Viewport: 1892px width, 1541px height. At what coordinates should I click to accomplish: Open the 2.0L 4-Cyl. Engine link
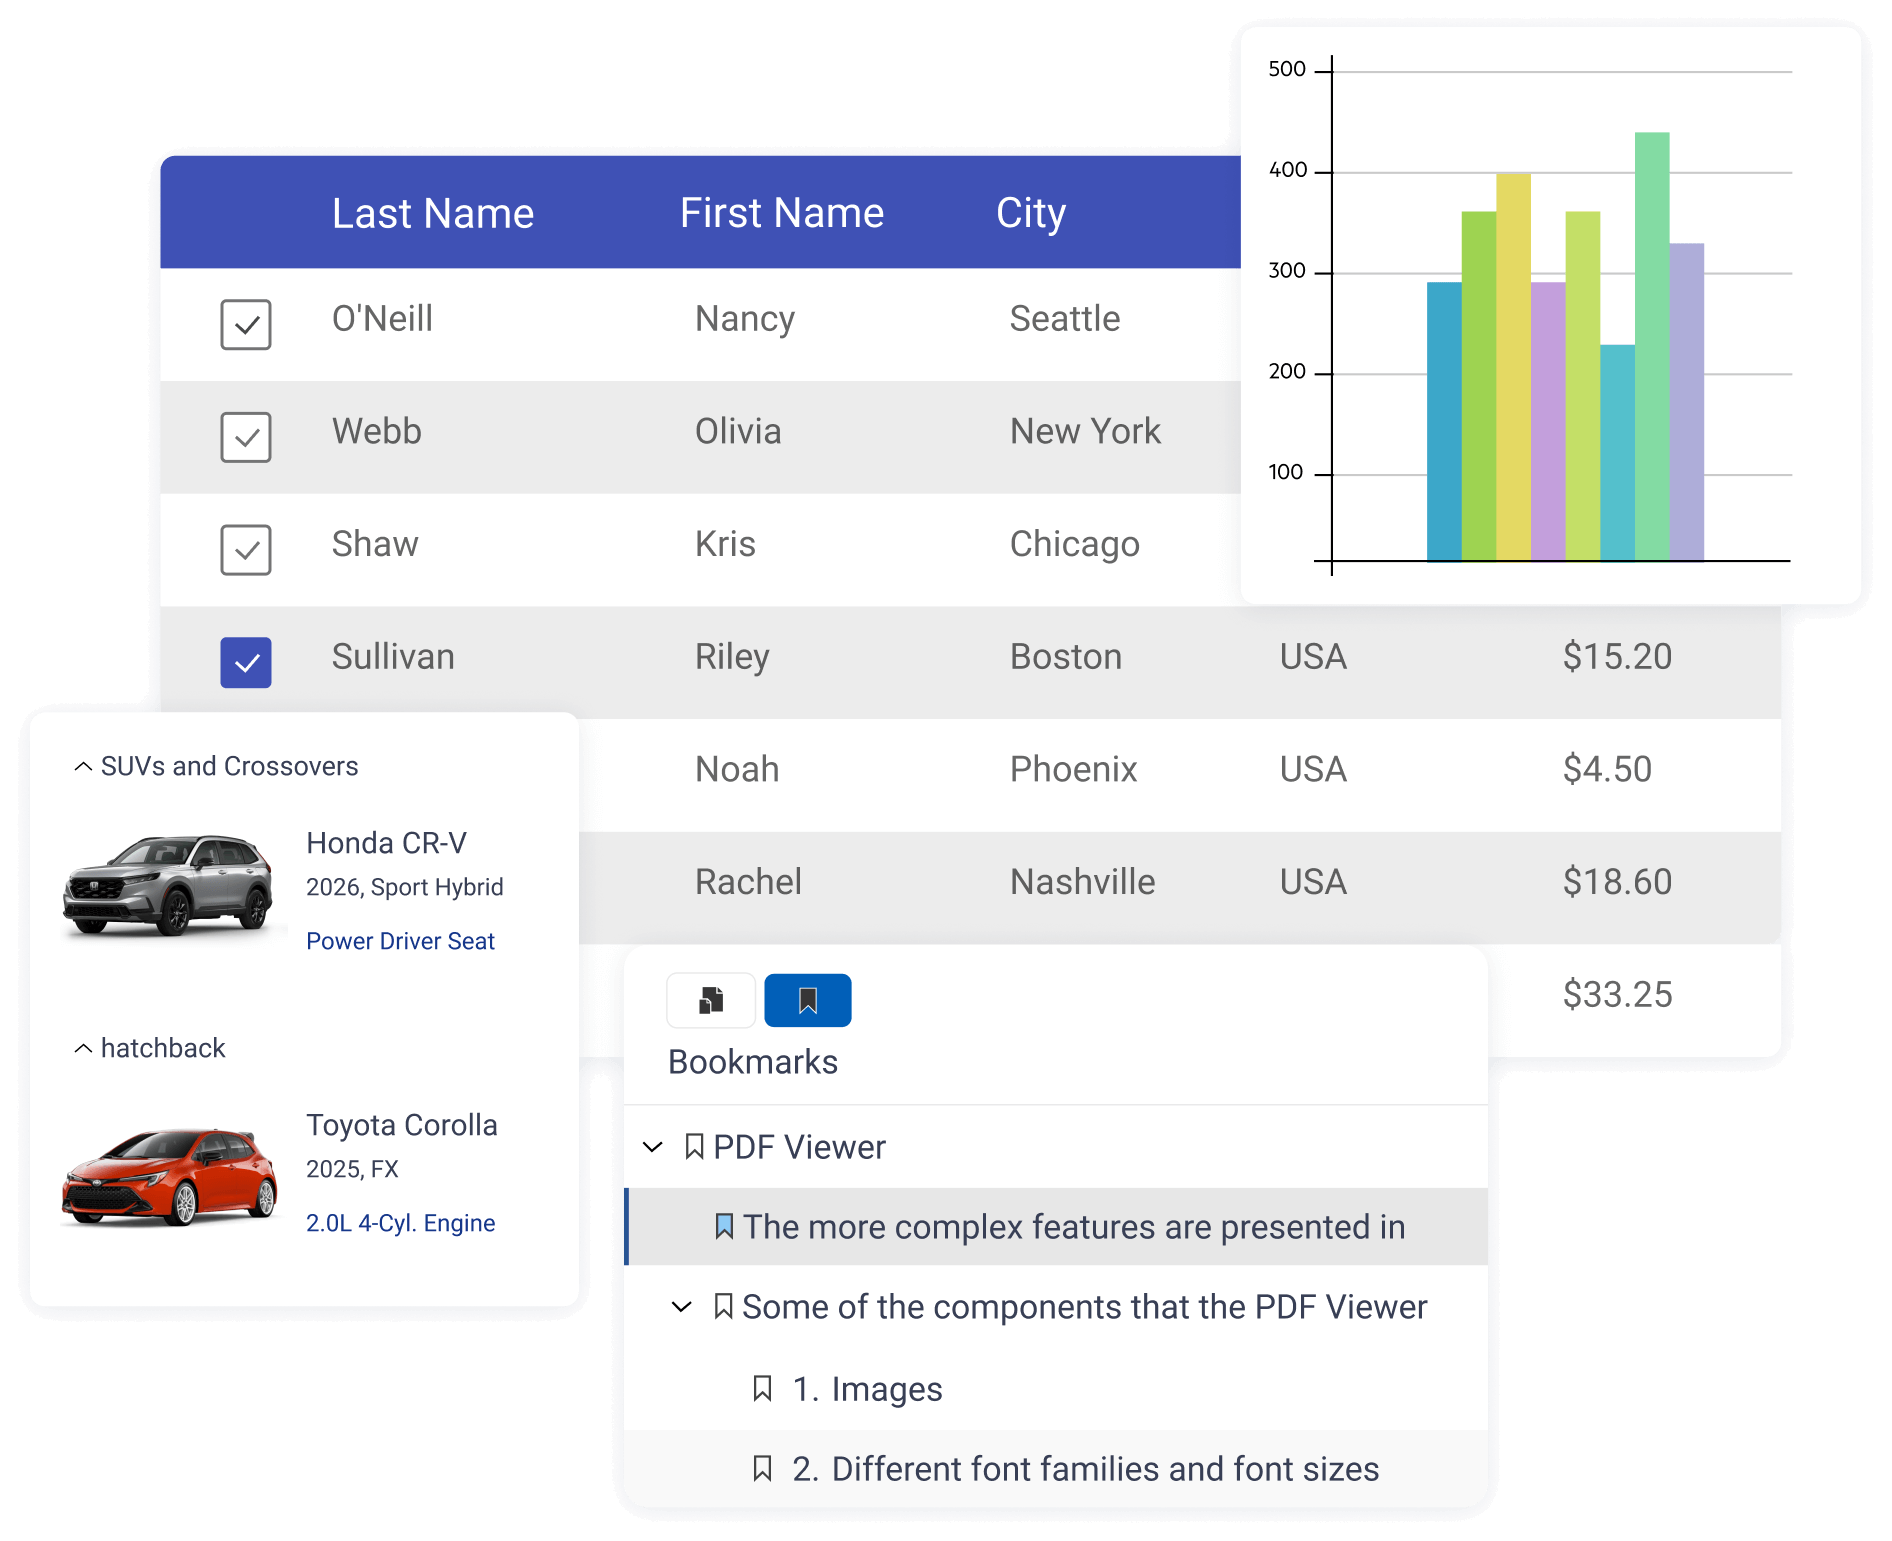pos(400,1223)
